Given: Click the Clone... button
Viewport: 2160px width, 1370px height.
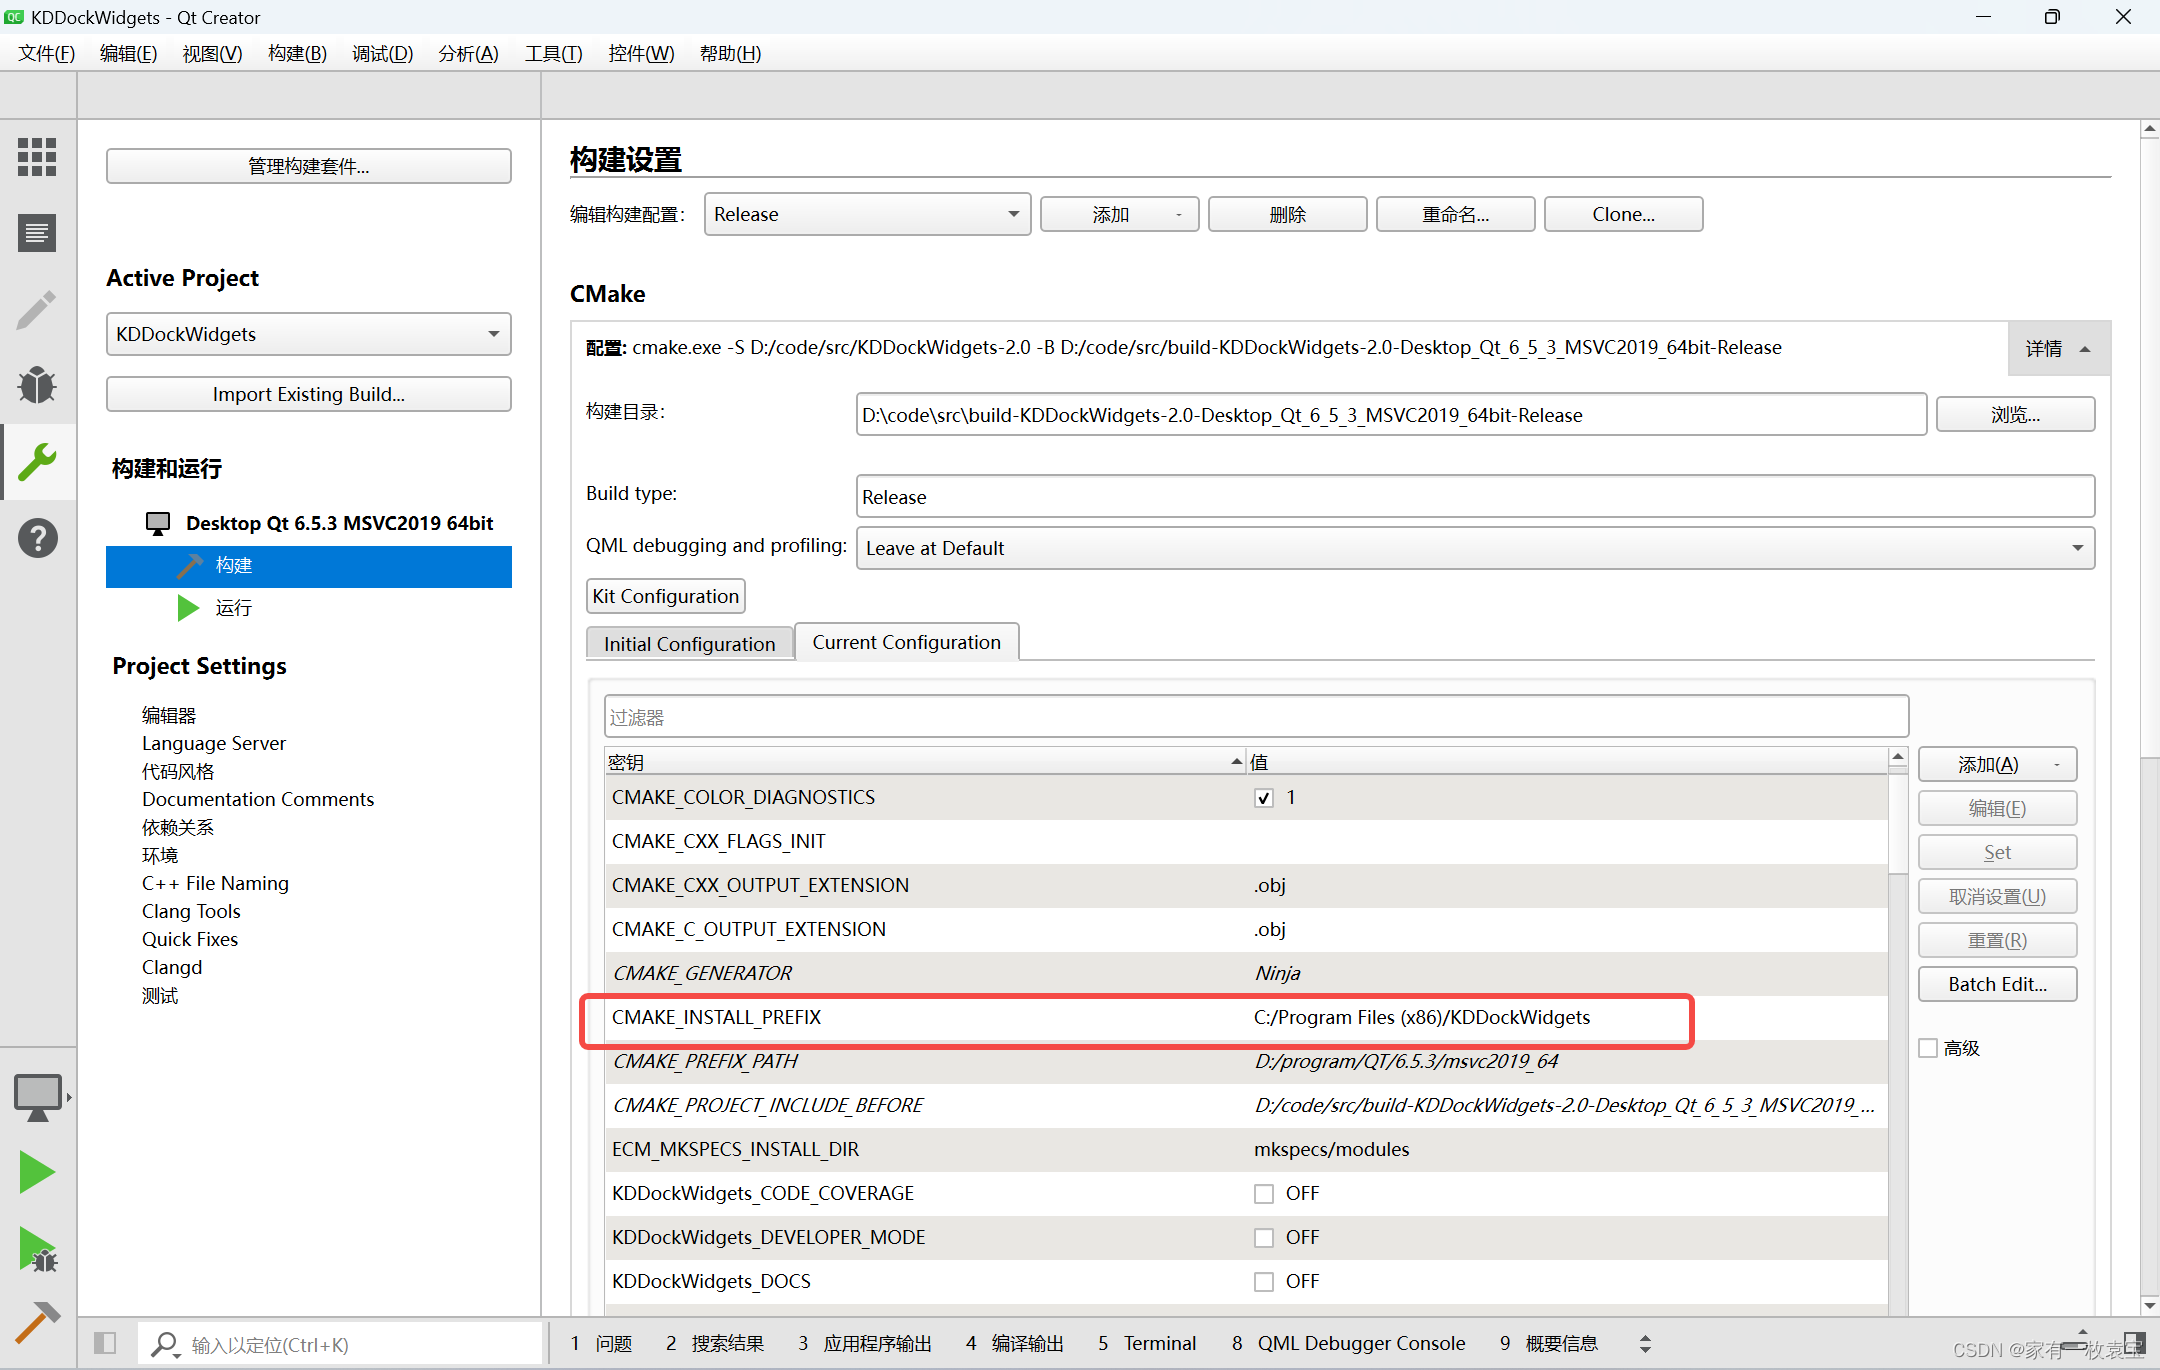Looking at the screenshot, I should click(x=1623, y=214).
